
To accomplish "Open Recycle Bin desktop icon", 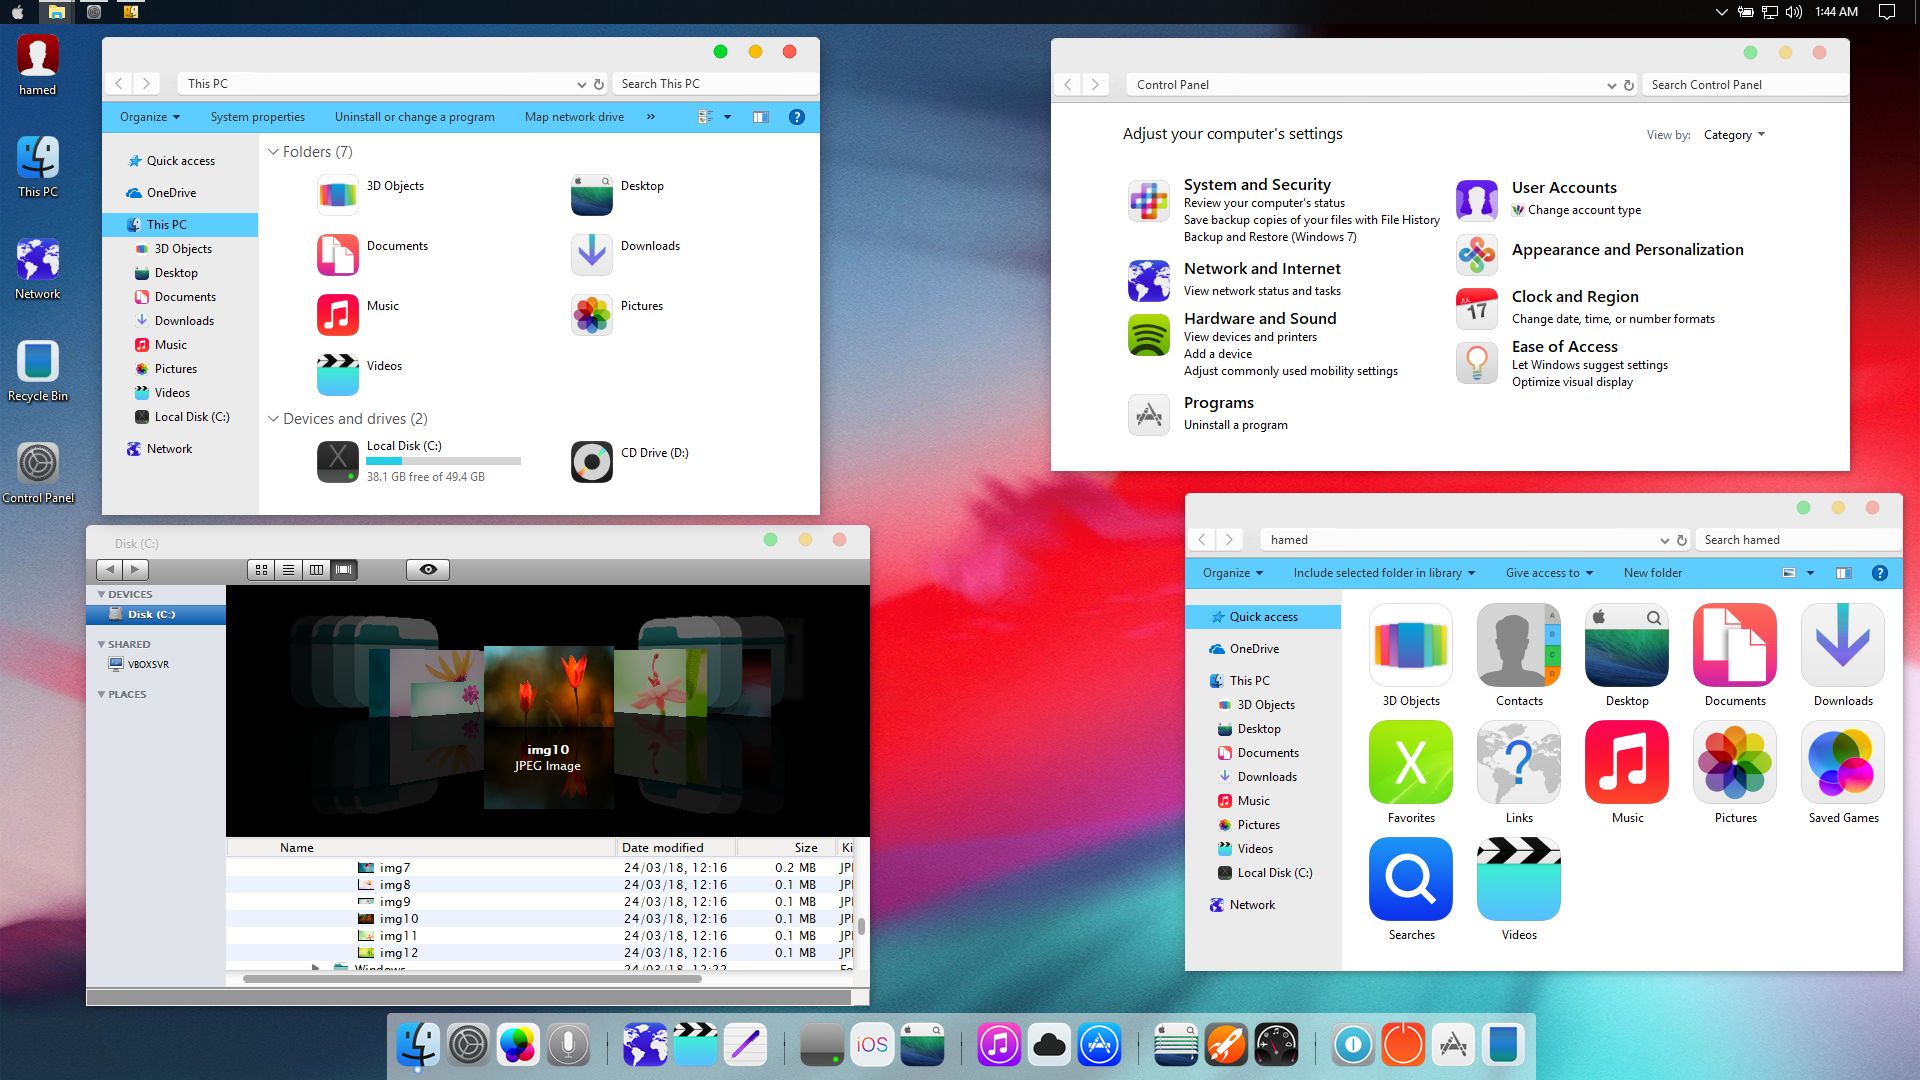I will tap(38, 363).
